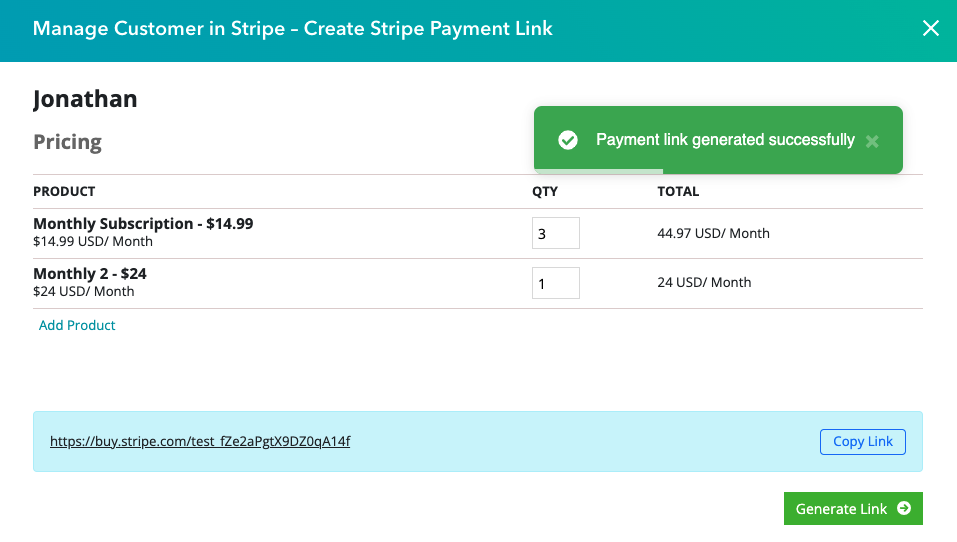This screenshot has height=542, width=957.
Task: Click the TOTAL column header
Action: pyautogui.click(x=678, y=191)
